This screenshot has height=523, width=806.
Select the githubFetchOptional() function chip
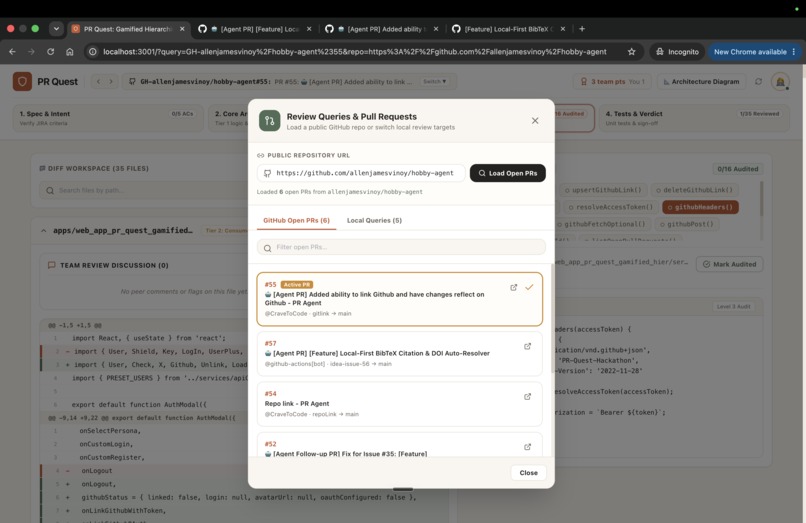604,224
